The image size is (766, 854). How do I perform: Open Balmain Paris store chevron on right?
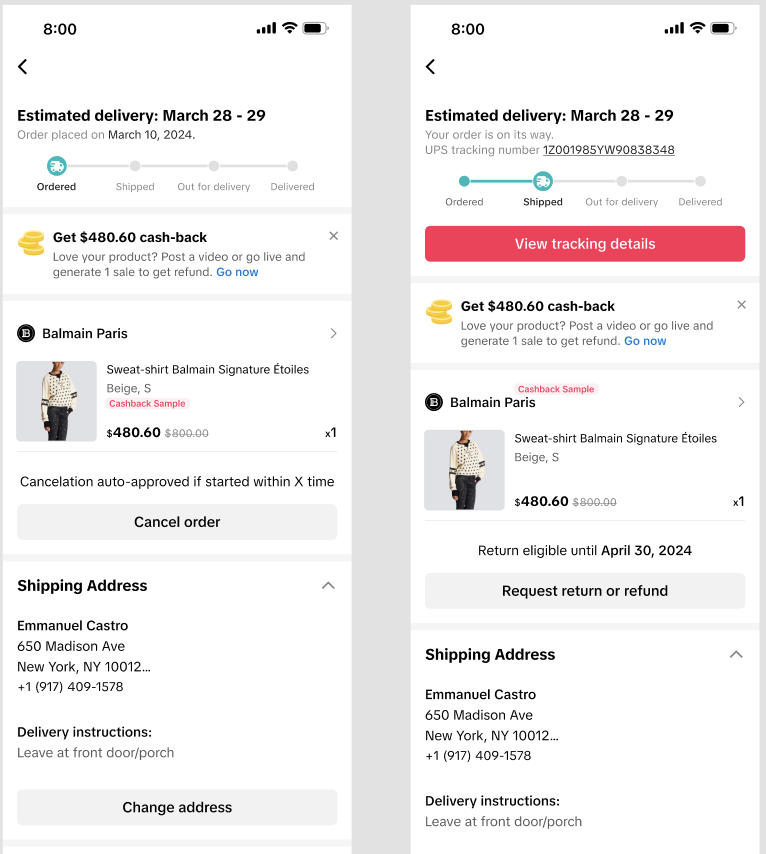click(741, 402)
